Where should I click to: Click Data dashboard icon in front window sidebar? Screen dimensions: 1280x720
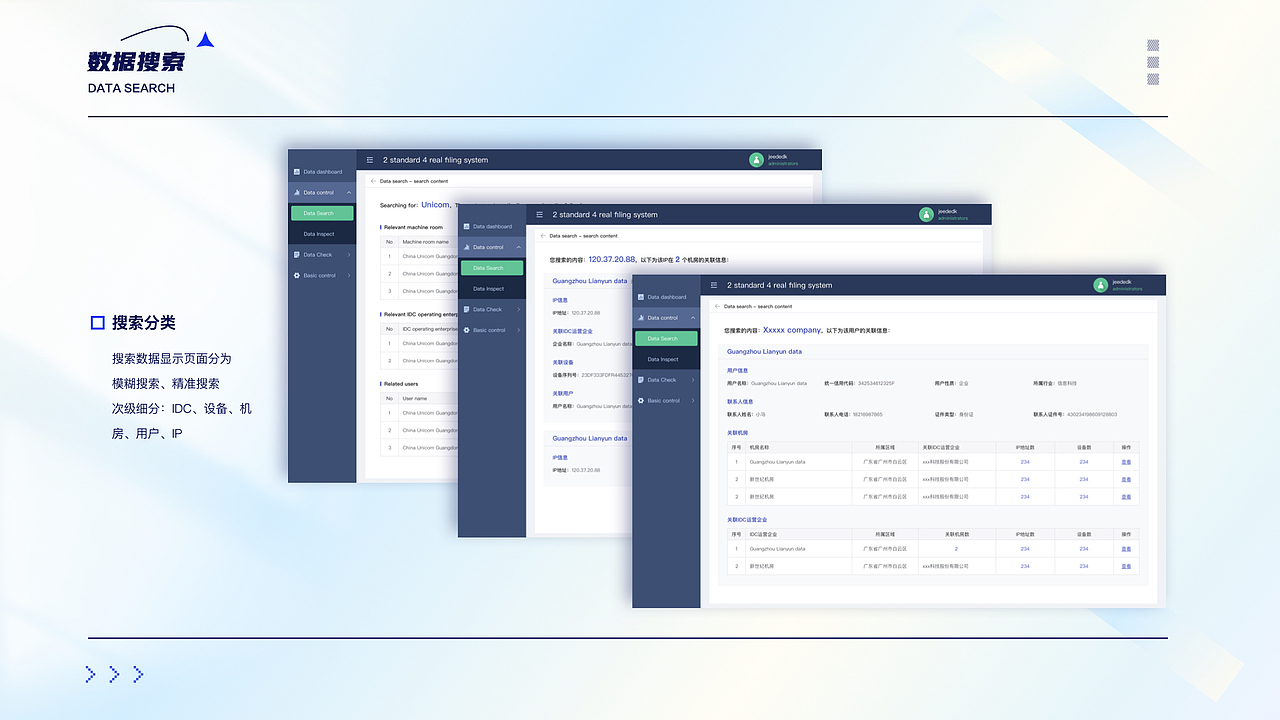coord(641,297)
